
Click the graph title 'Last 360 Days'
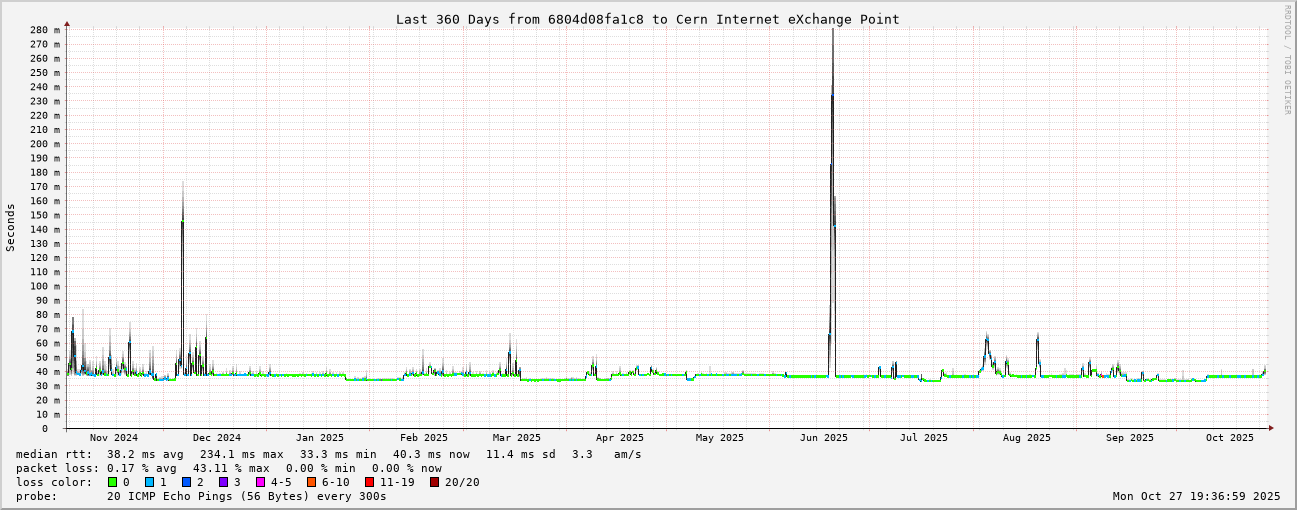coord(647,19)
